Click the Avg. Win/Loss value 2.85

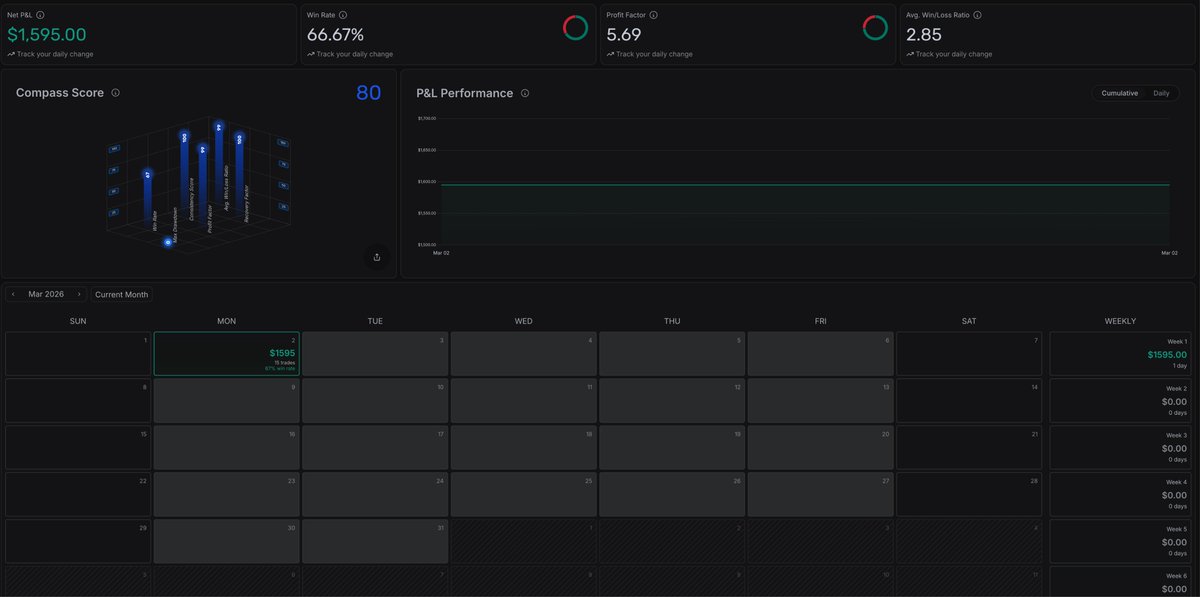pyautogui.click(x=924, y=34)
